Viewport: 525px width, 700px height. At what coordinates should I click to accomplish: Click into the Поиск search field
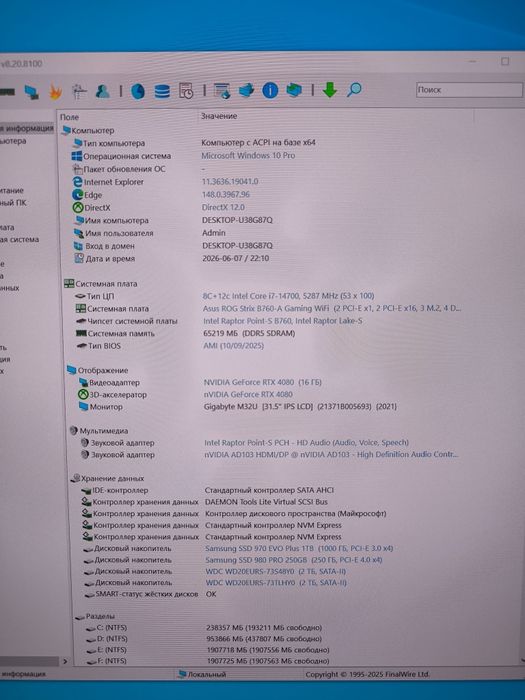[x=469, y=90]
